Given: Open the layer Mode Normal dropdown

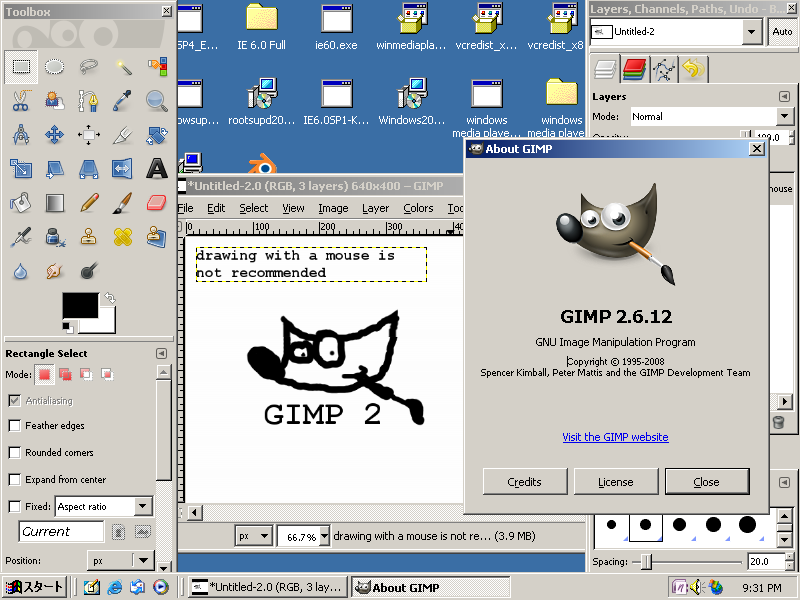Looking at the screenshot, I should pos(711,116).
